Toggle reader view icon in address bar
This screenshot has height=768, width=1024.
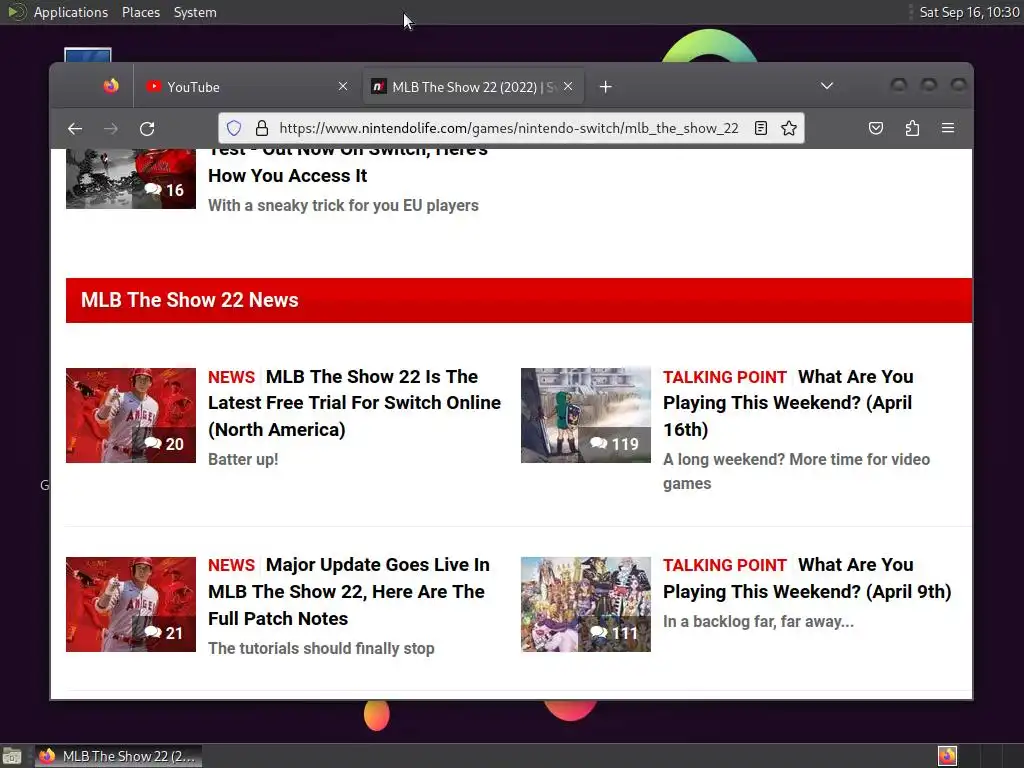(x=761, y=128)
